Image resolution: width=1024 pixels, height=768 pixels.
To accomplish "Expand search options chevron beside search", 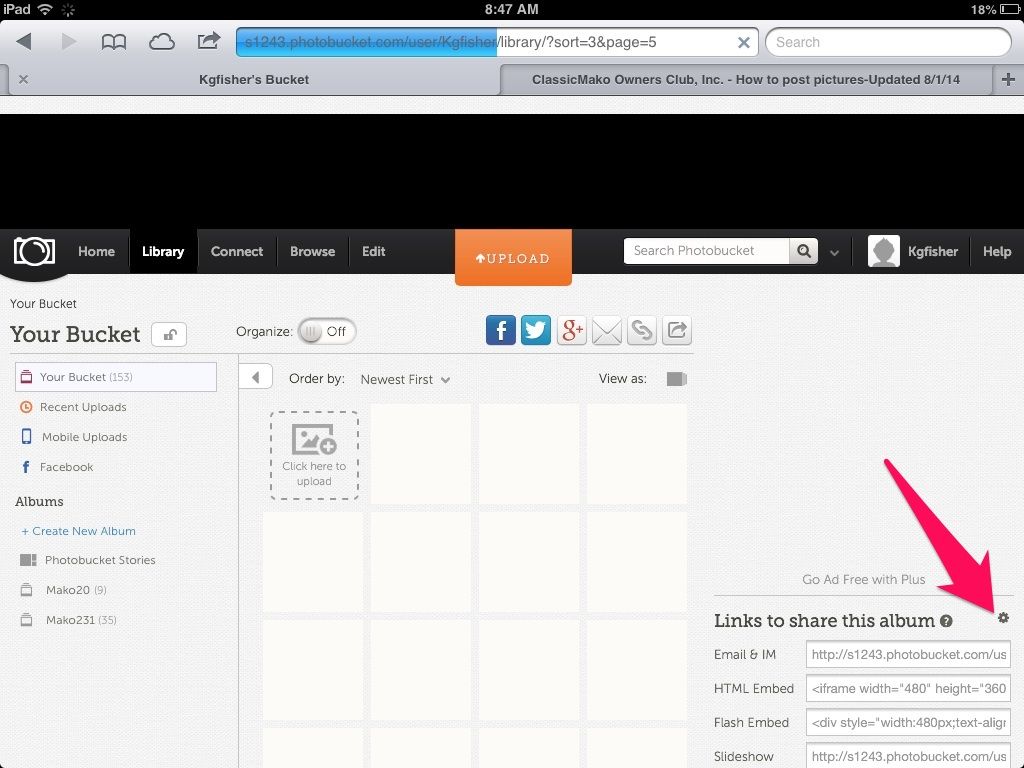I will tap(835, 253).
